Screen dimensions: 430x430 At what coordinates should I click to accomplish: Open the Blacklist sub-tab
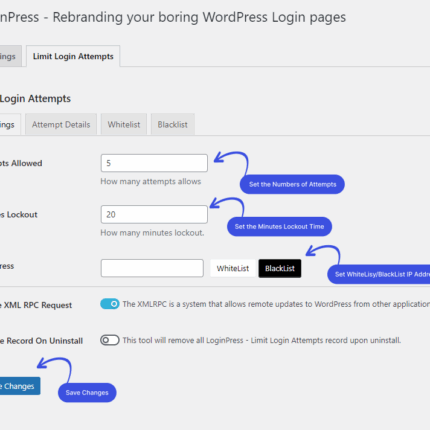click(x=172, y=125)
